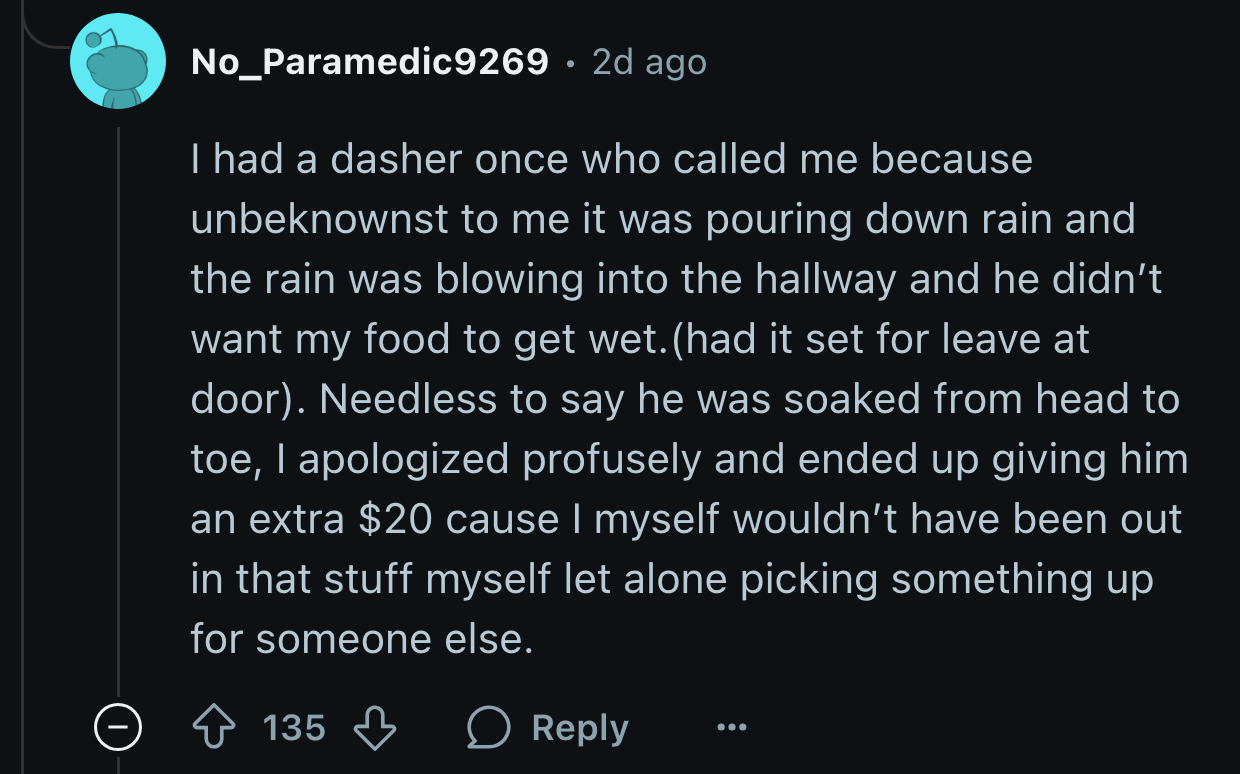The image size is (1240, 774).
Task: Open the "2d ago" timestamp permalink
Action: tap(649, 62)
